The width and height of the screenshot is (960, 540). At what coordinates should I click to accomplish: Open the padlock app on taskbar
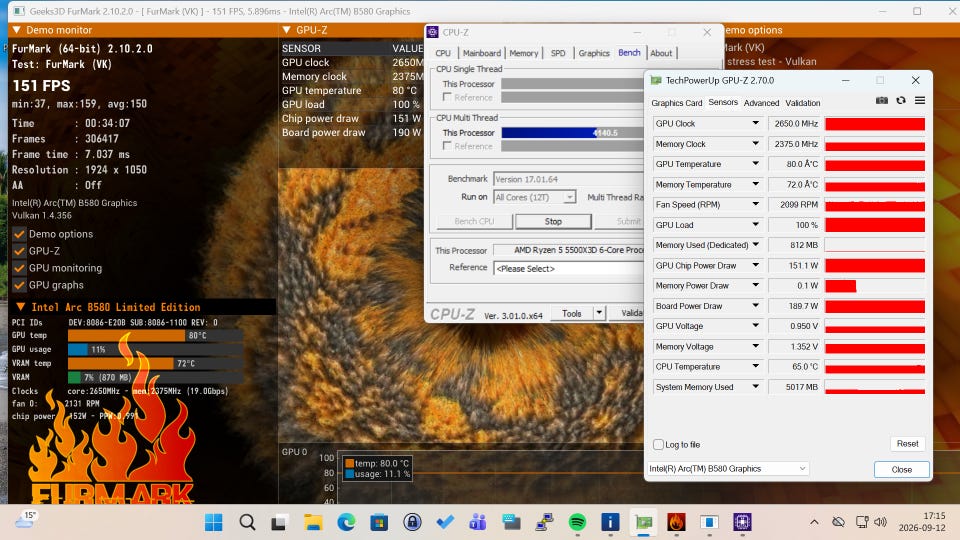tap(412, 522)
